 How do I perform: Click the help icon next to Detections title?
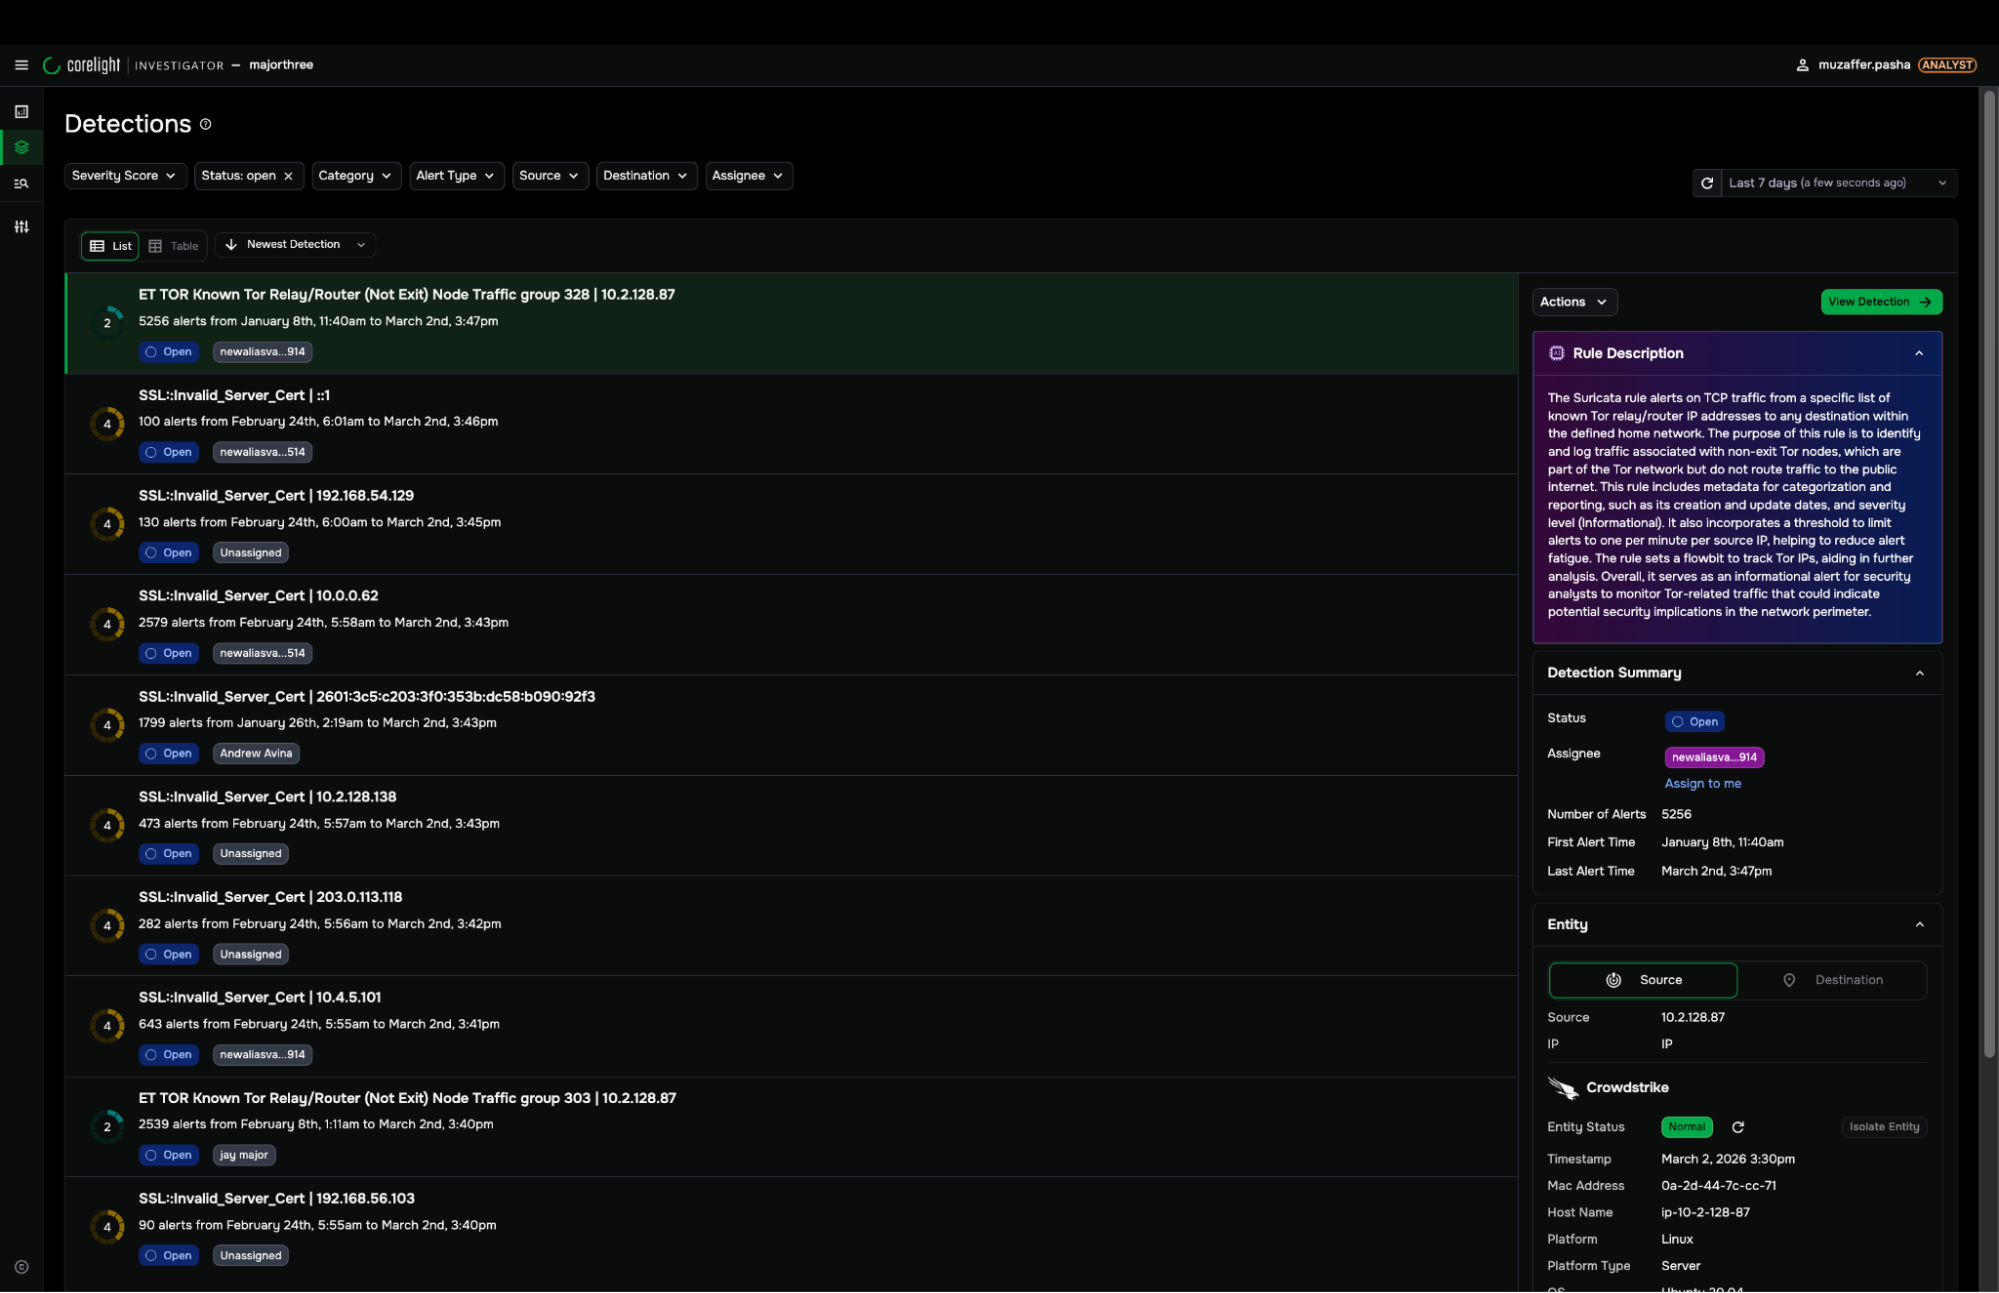[205, 124]
